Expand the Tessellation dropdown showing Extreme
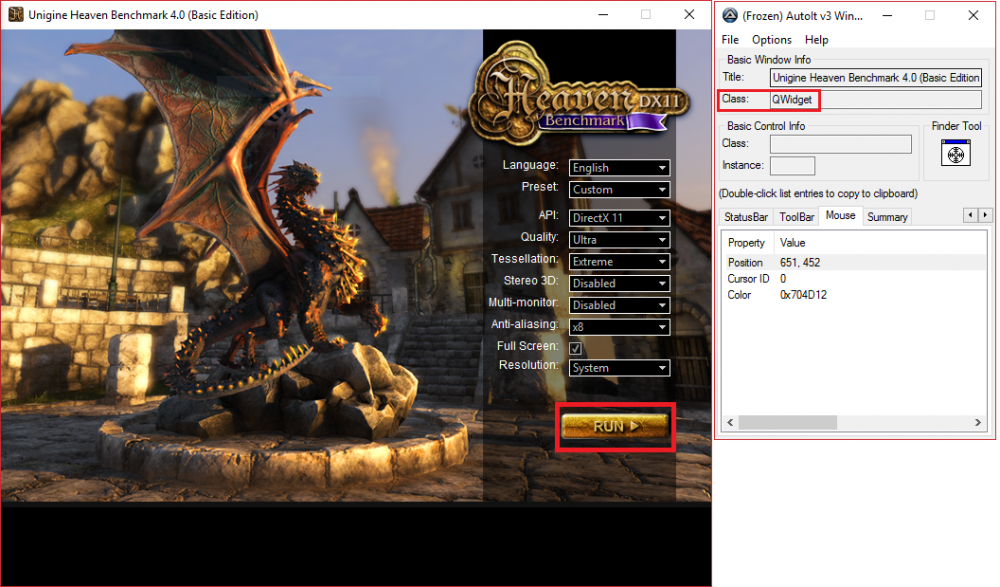The height and width of the screenshot is (587, 1000). coord(619,262)
